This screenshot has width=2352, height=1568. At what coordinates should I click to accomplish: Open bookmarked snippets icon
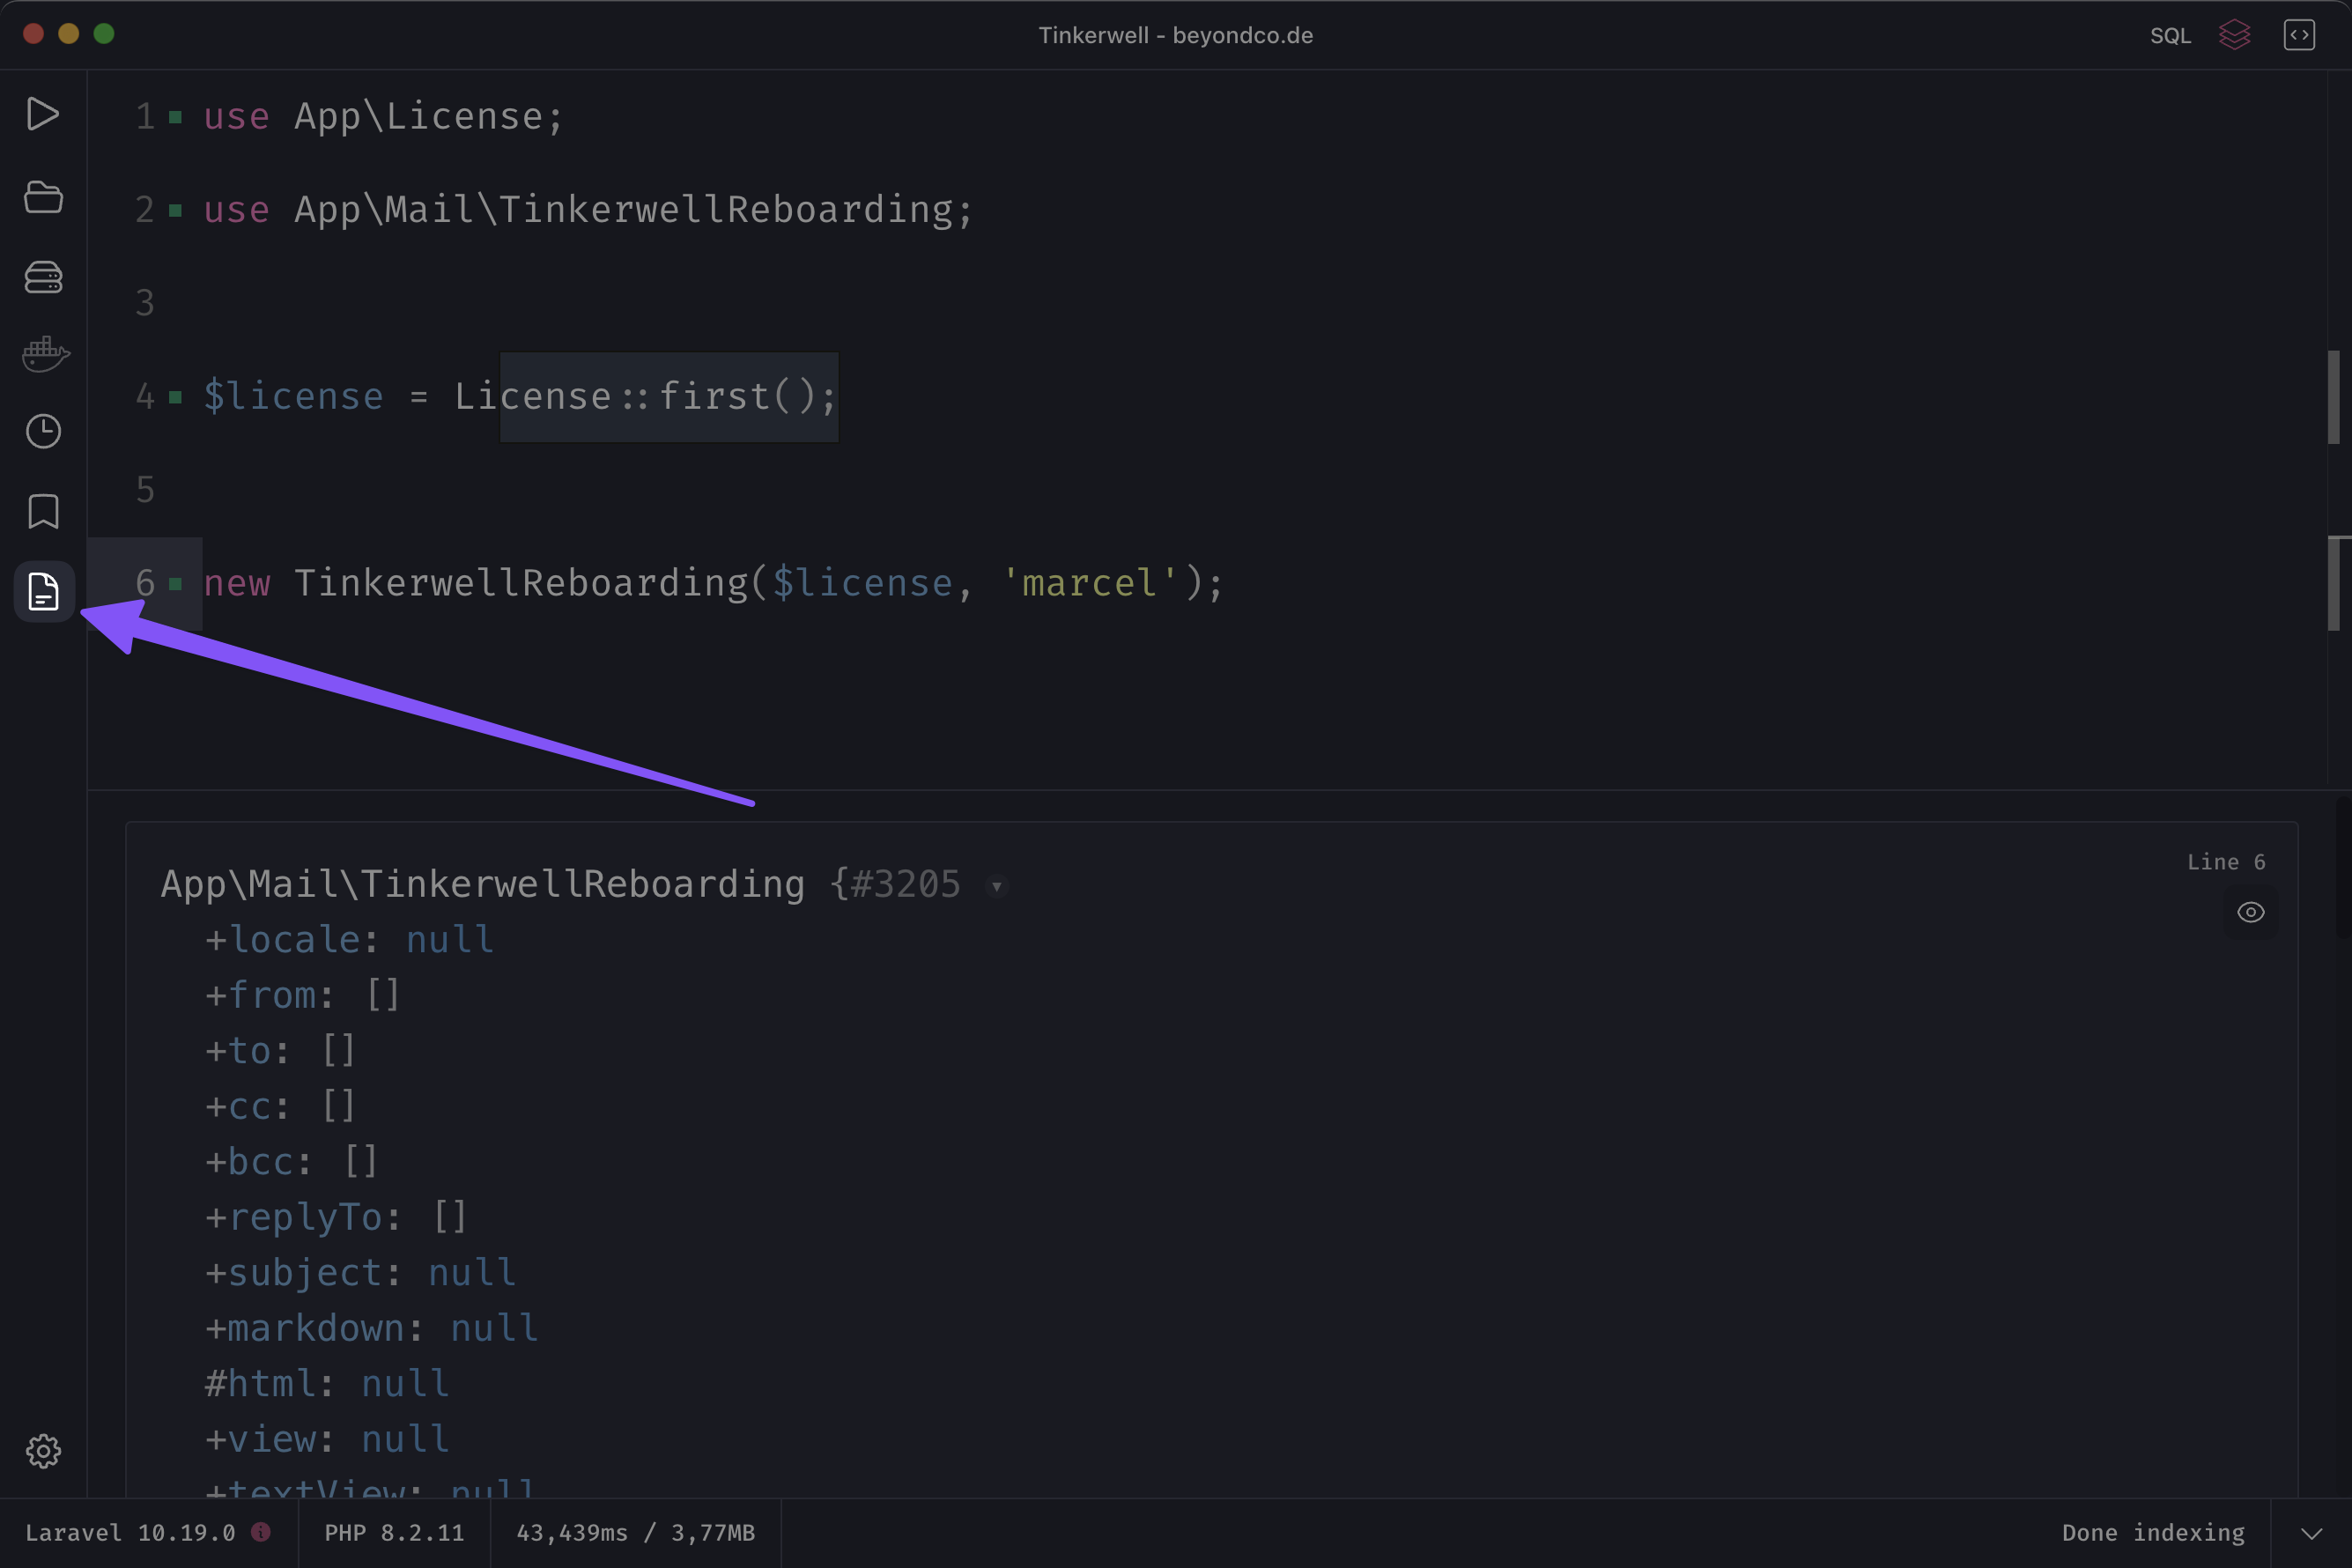(x=43, y=511)
